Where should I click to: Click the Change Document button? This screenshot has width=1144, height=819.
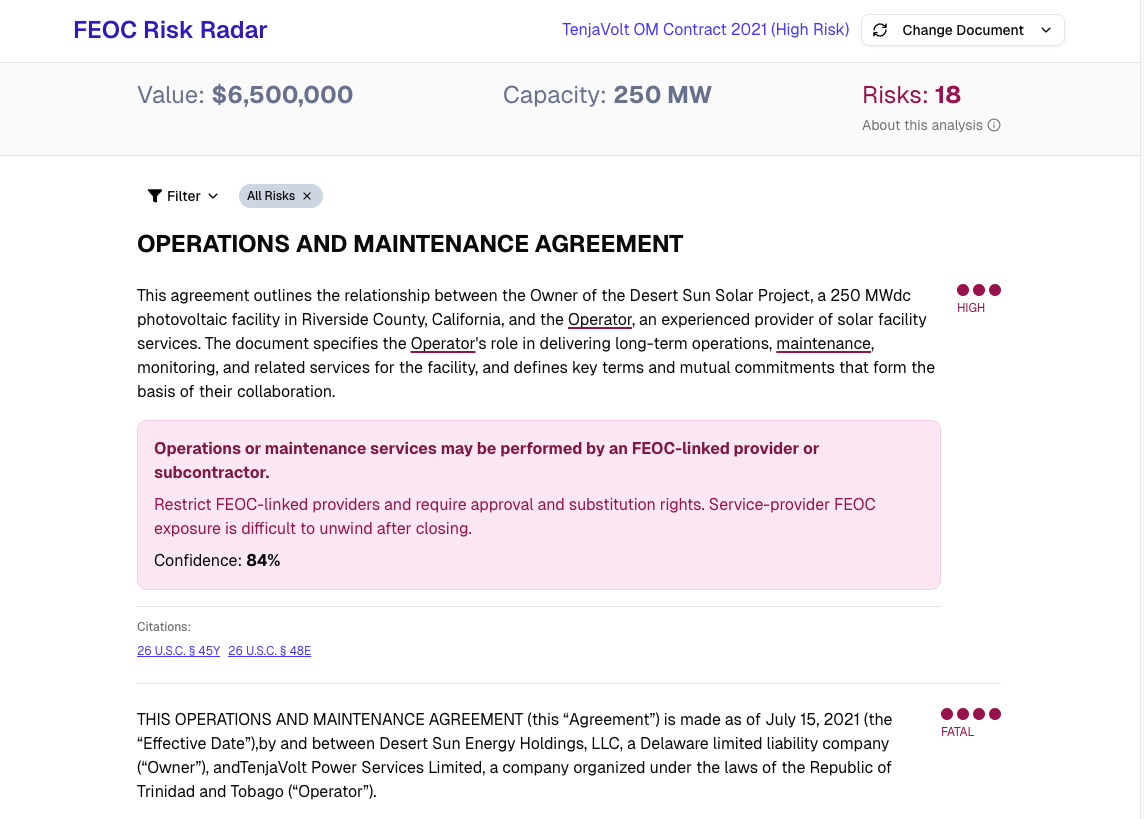961,30
